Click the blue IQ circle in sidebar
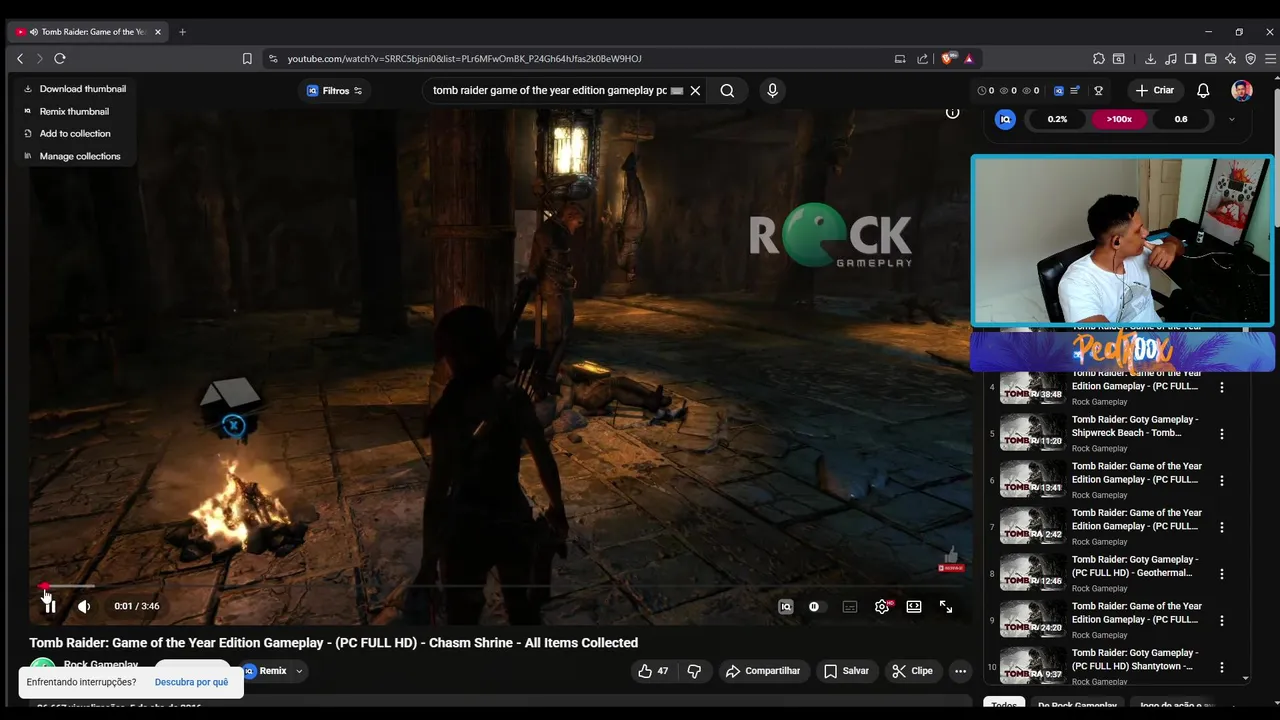 [x=1006, y=119]
